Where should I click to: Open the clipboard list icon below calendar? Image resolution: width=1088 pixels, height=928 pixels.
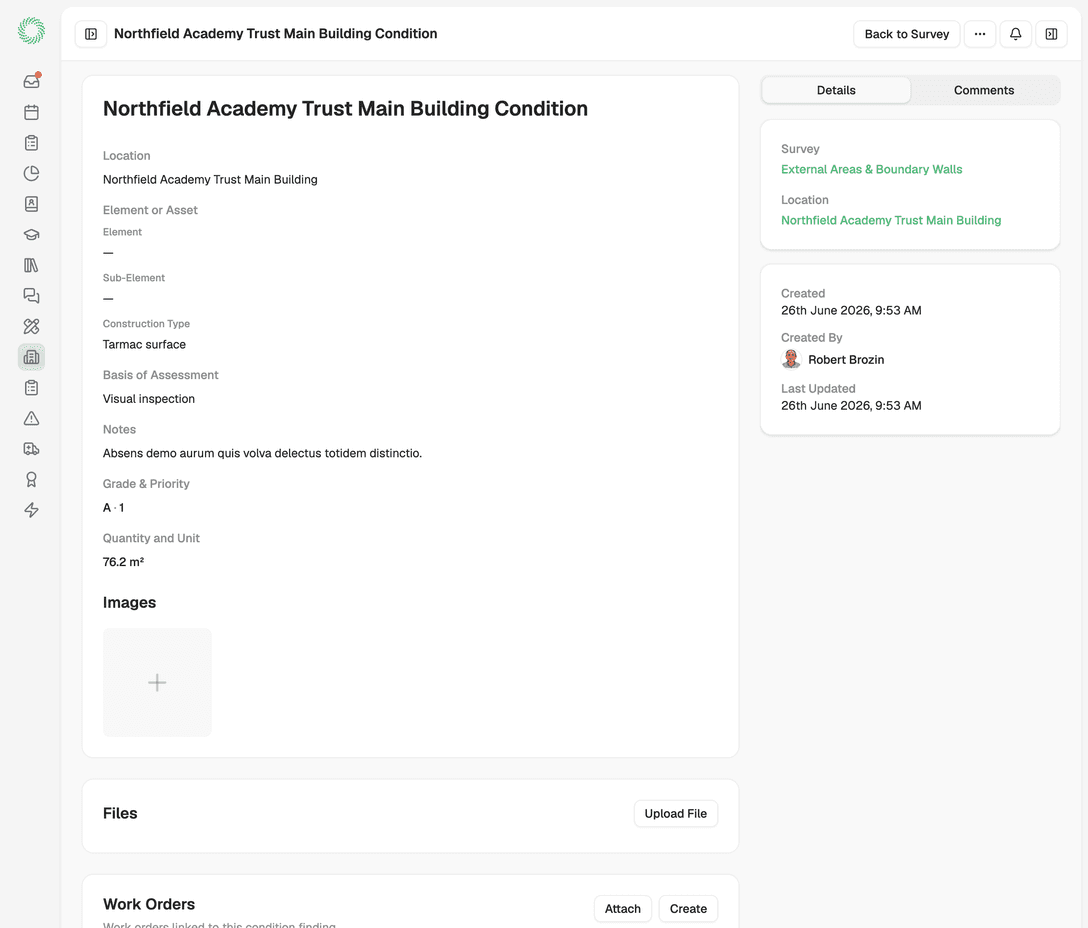[31, 143]
